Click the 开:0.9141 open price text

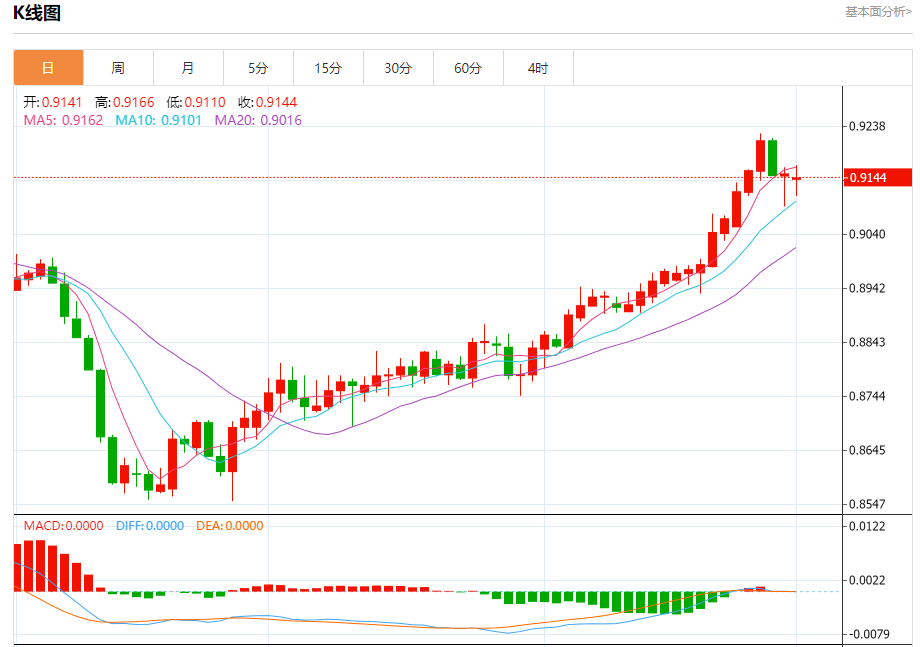53,102
